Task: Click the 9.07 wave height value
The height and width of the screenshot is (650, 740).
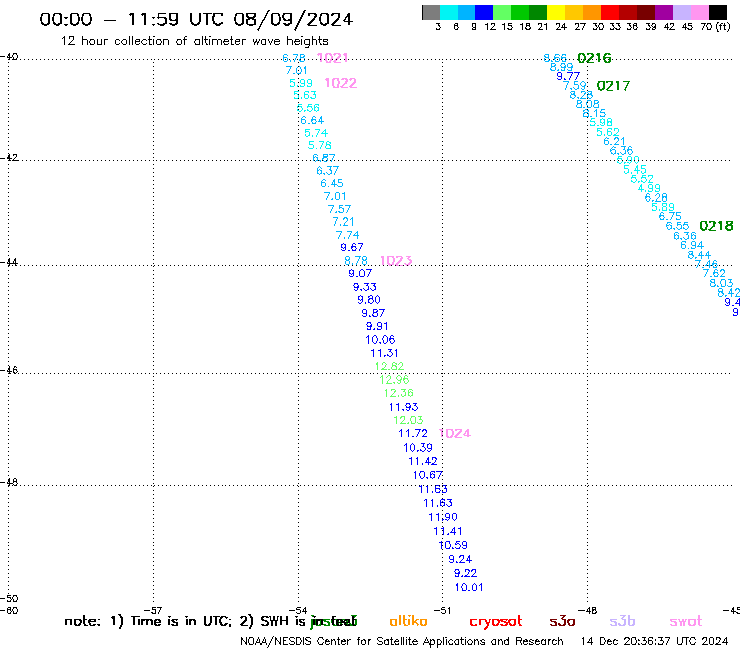Action: coord(360,273)
